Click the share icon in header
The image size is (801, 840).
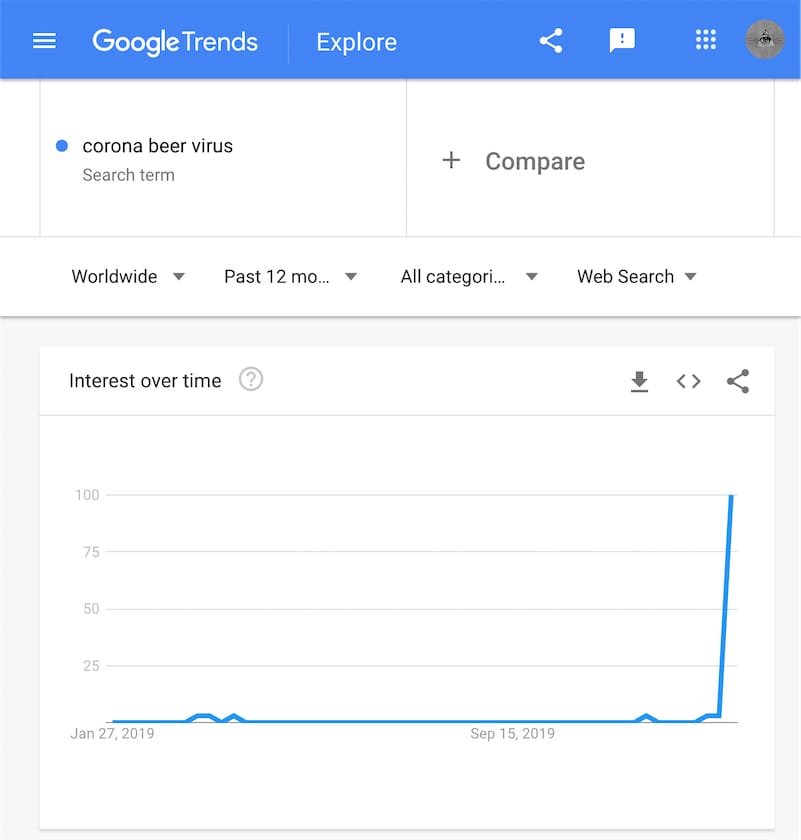[551, 41]
